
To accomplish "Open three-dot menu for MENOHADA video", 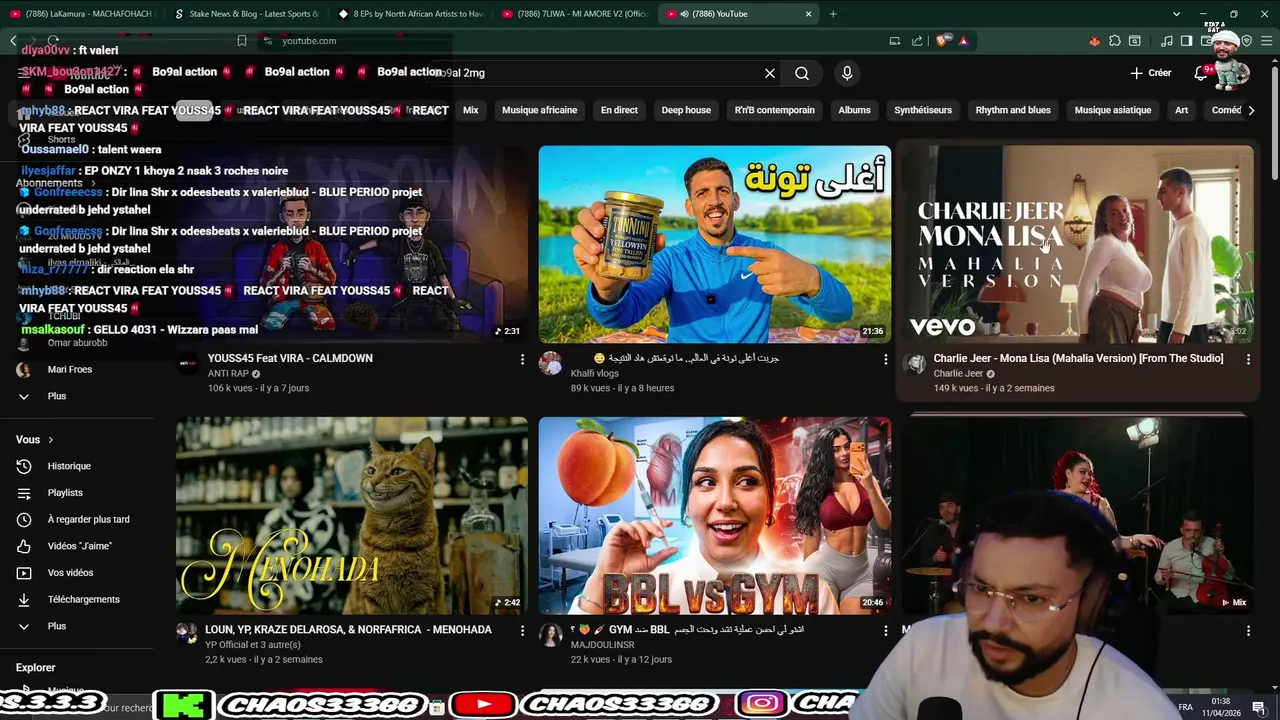I will [522, 631].
